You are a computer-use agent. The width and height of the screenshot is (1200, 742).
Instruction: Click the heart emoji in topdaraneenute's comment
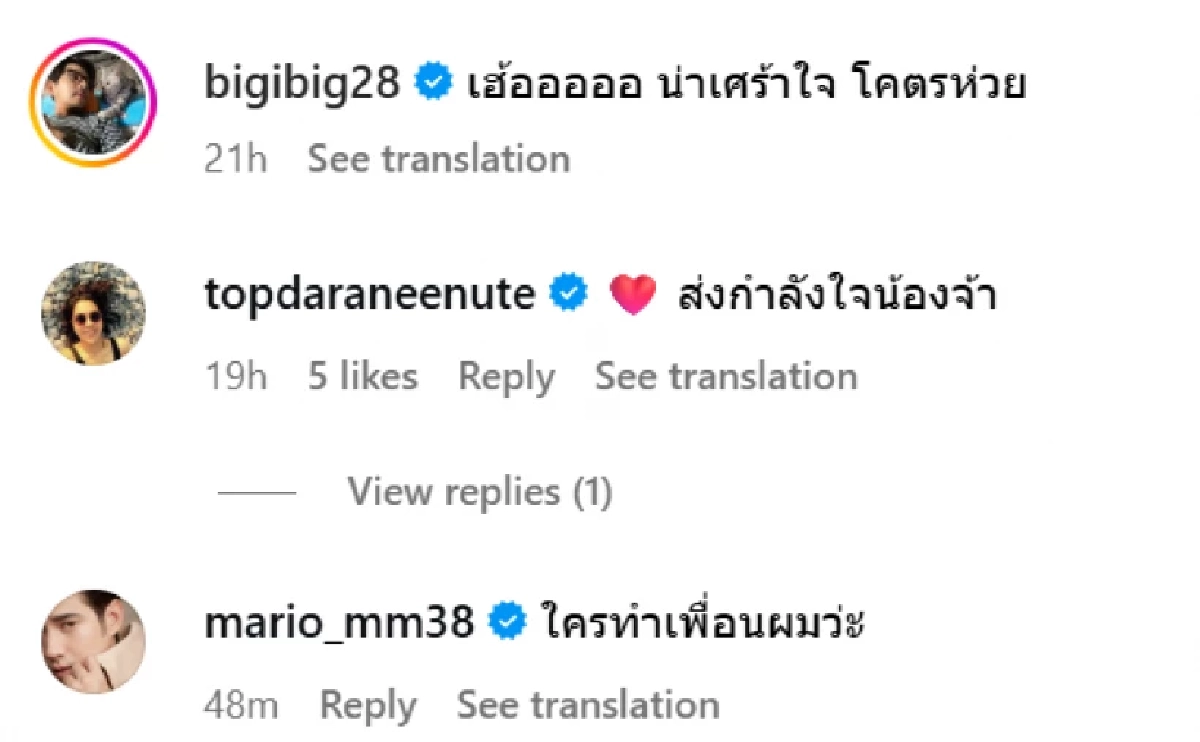click(632, 293)
